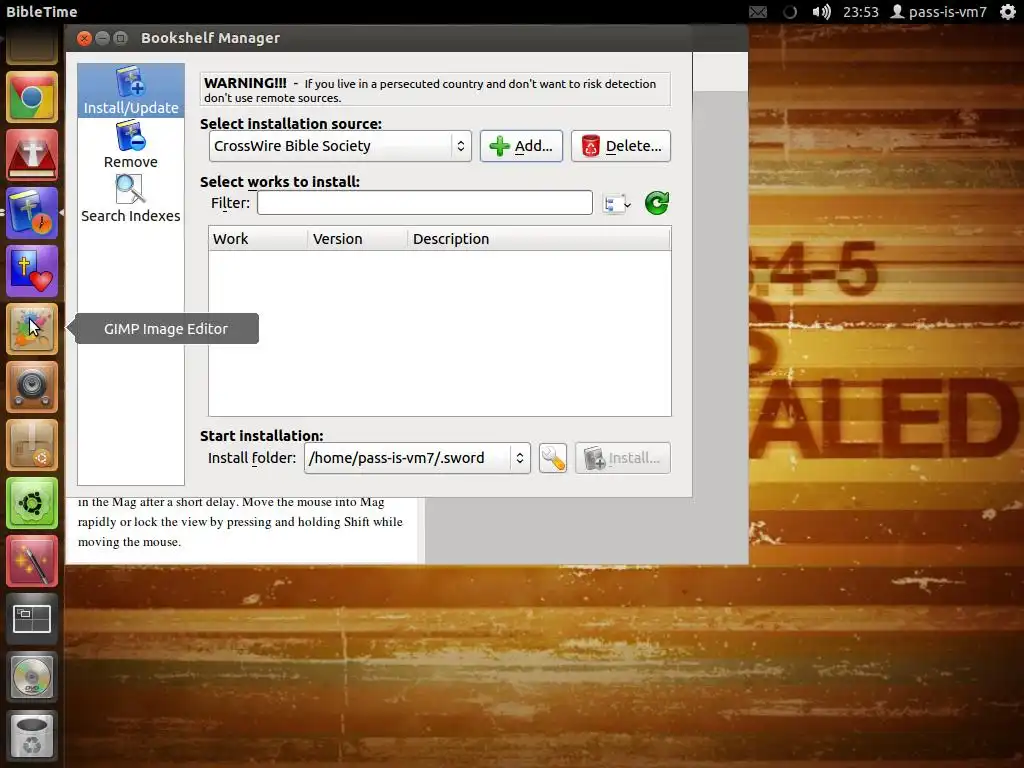Sort by the Work column header
Viewport: 1024px width, 768px height.
click(257, 239)
